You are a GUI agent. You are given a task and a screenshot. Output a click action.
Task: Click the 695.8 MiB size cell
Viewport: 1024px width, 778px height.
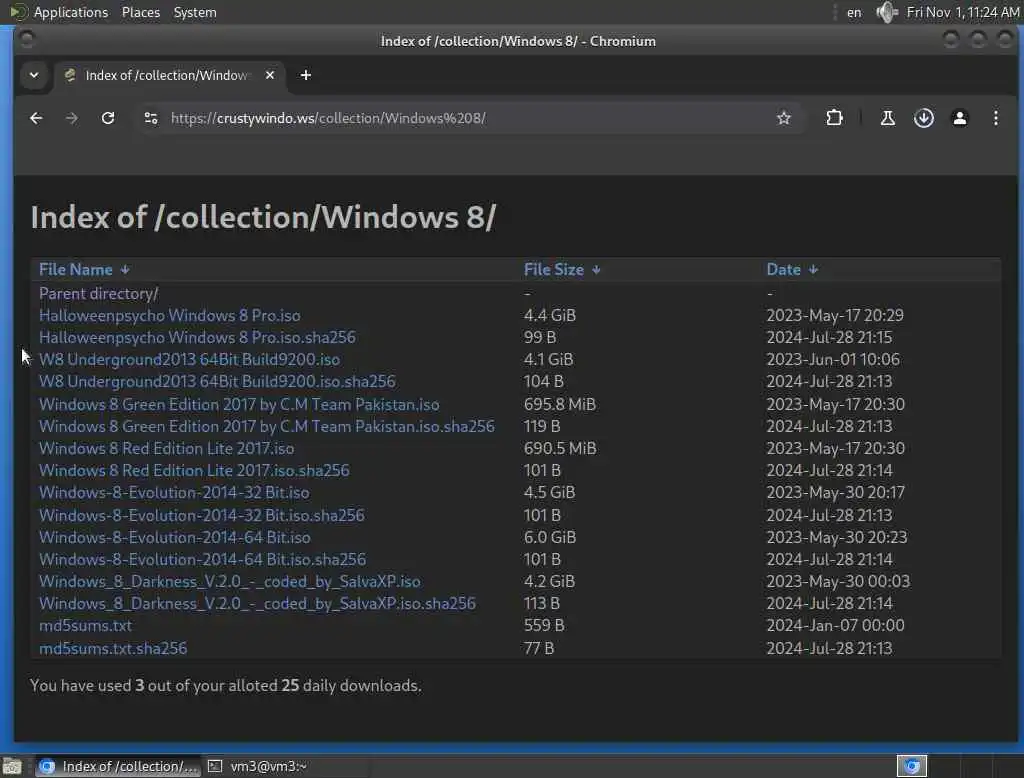(560, 404)
